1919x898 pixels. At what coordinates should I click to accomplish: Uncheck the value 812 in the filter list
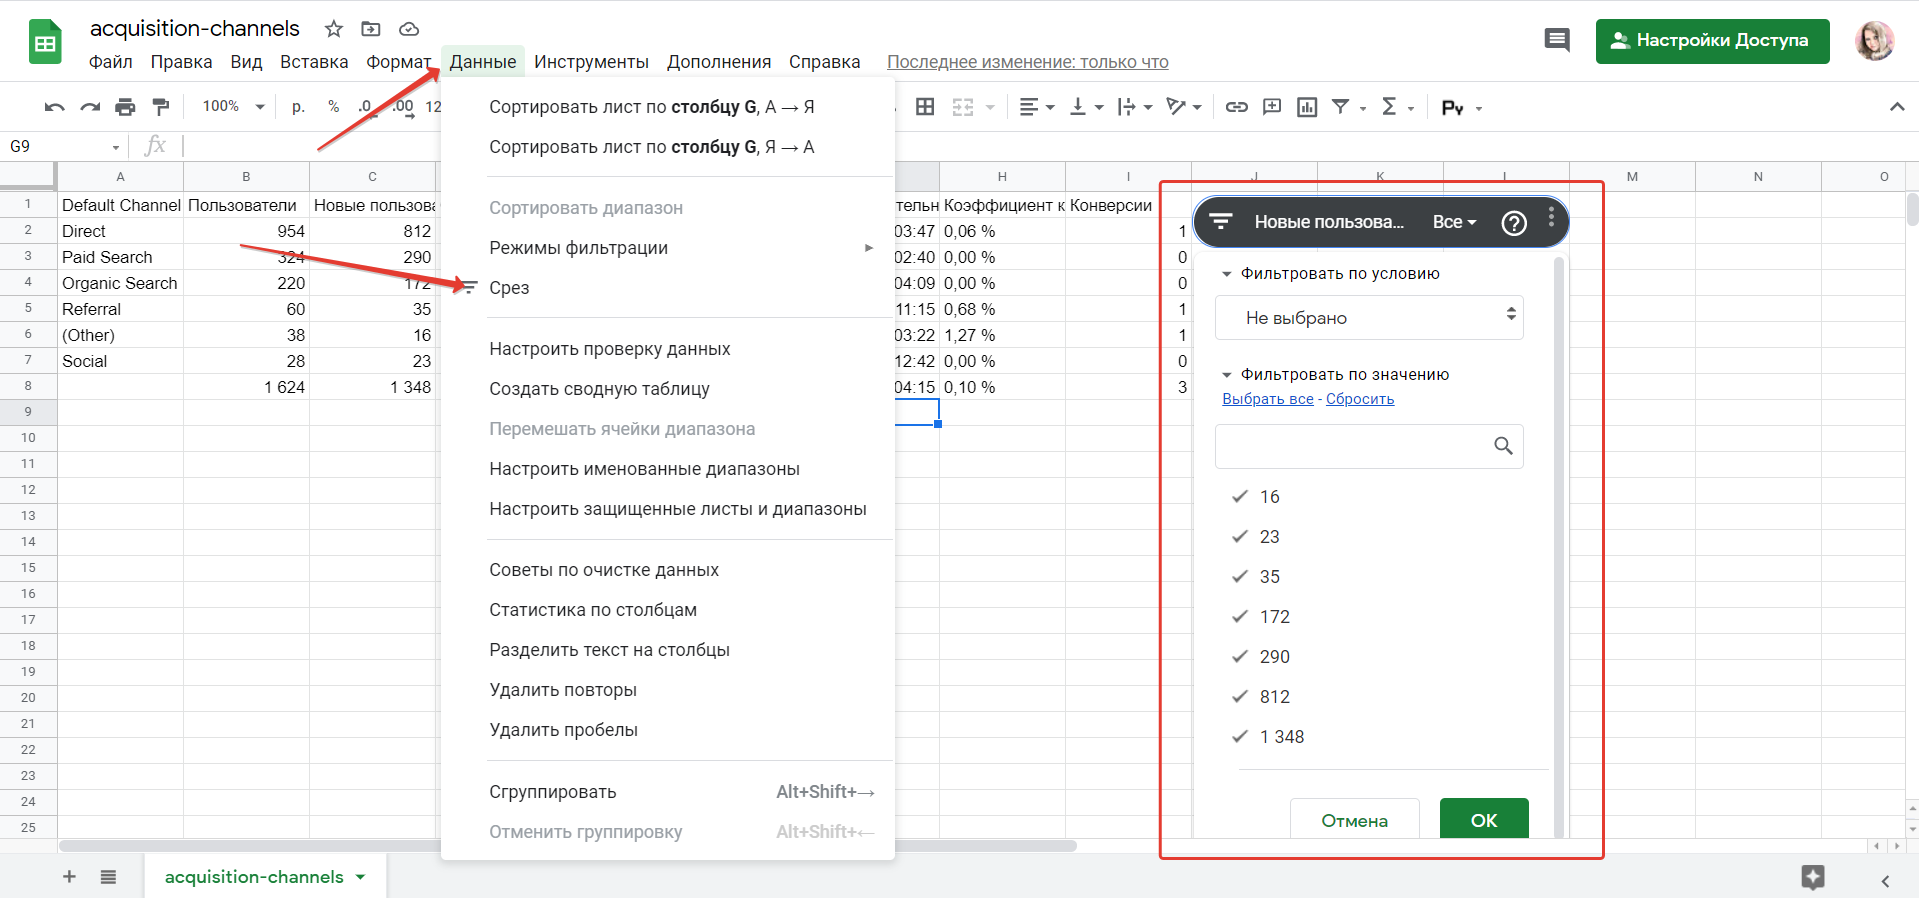coord(1240,697)
